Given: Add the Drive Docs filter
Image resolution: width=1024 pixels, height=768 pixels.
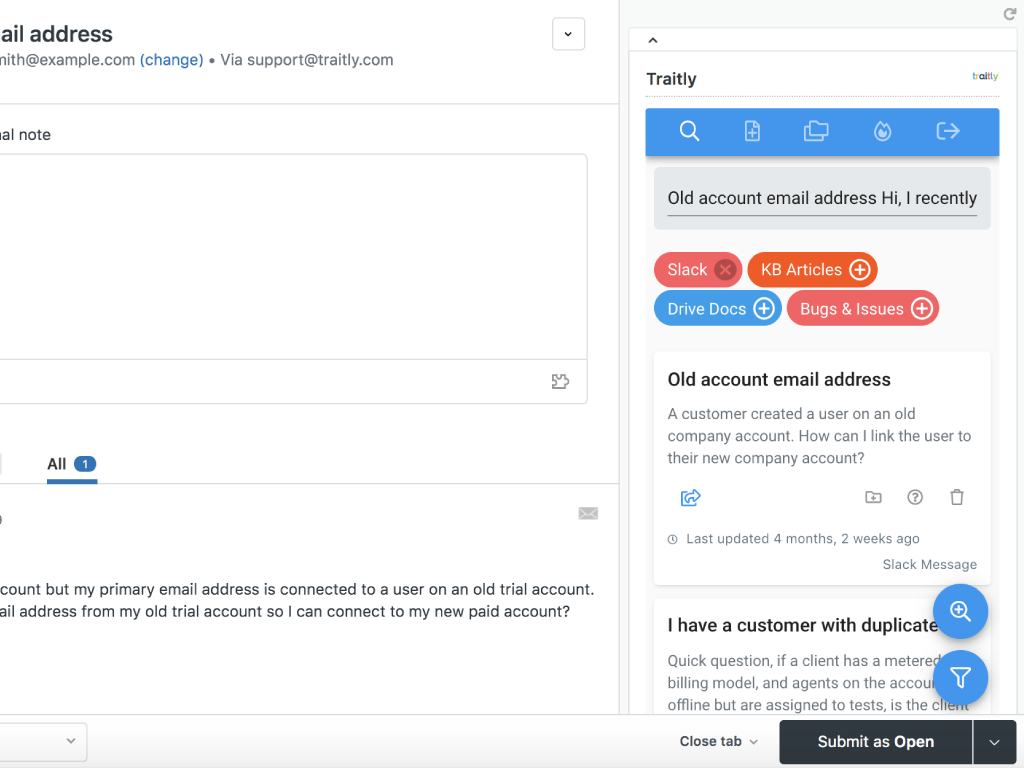Looking at the screenshot, I should [x=763, y=308].
